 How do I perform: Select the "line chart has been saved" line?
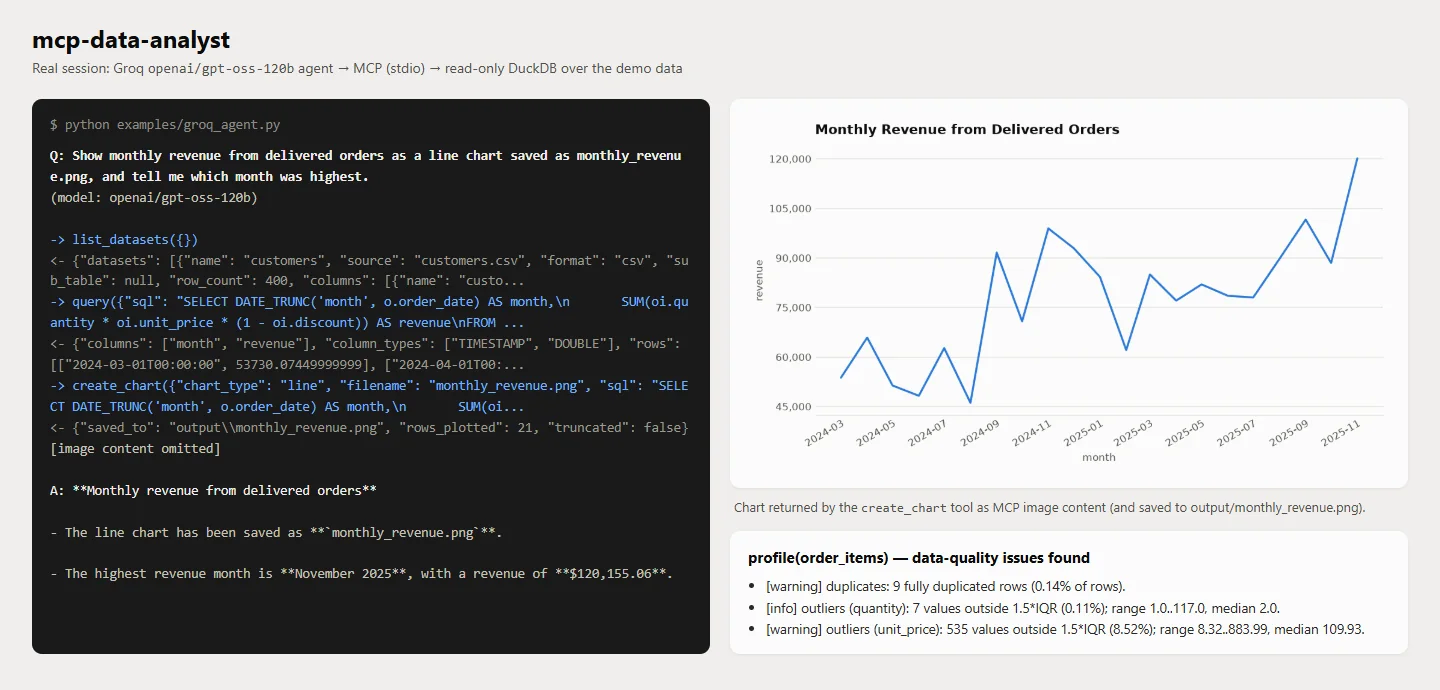pos(276,532)
